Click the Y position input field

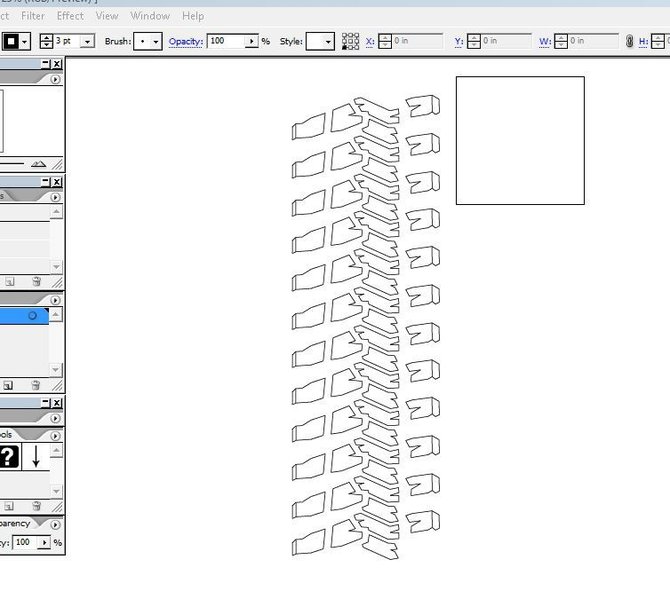506,41
